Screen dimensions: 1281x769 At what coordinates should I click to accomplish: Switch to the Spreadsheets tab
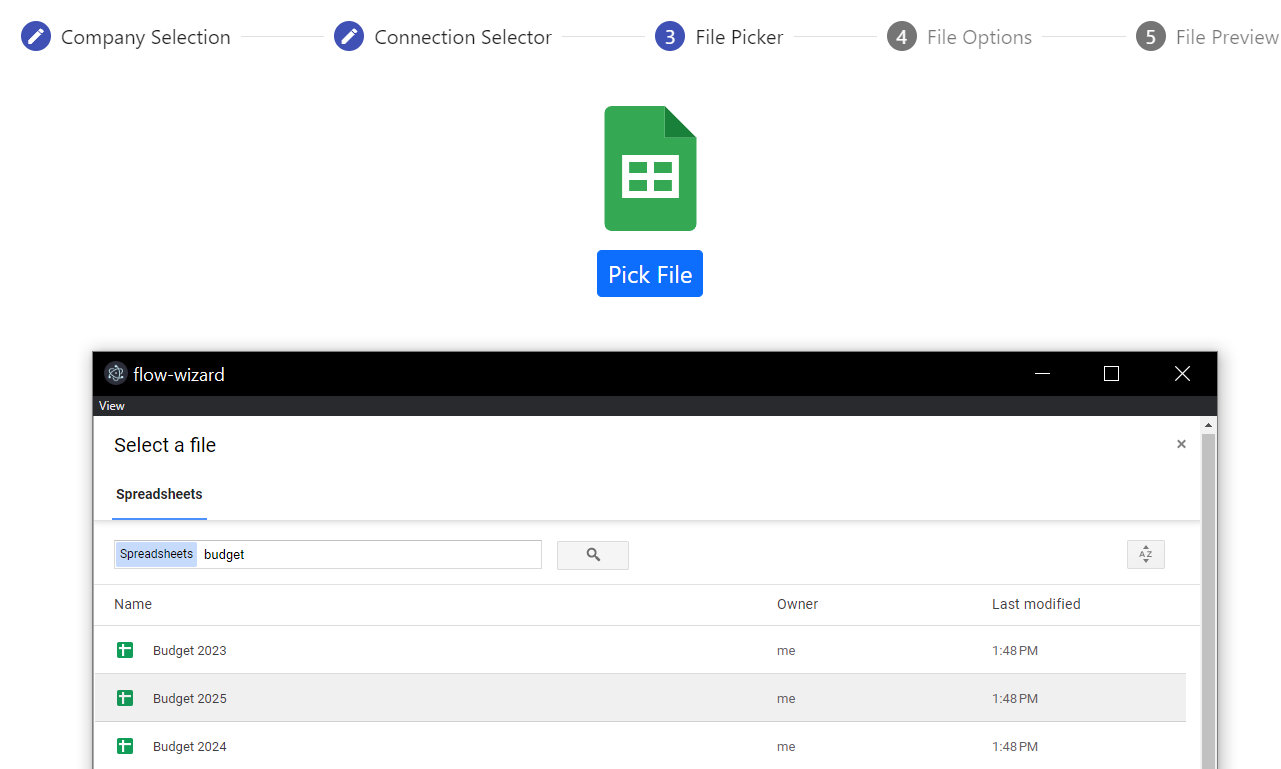coord(159,495)
